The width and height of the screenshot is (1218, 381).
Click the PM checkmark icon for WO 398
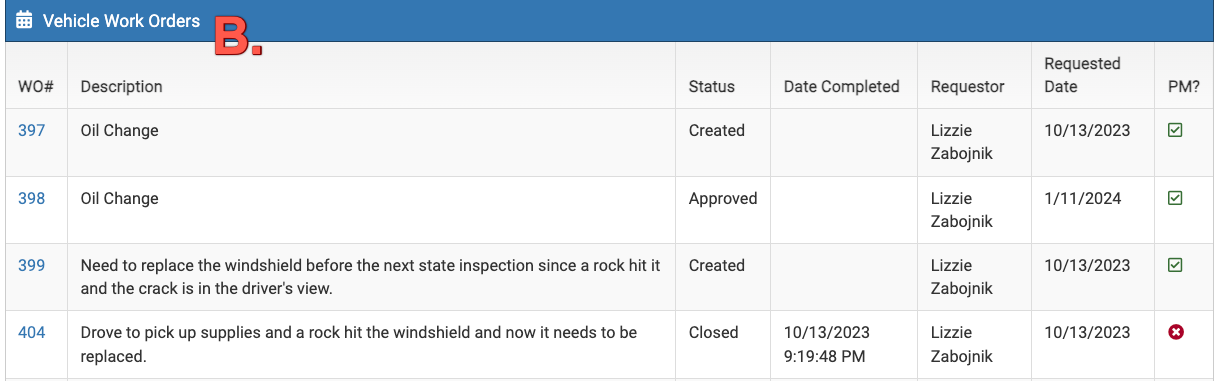(x=1176, y=198)
